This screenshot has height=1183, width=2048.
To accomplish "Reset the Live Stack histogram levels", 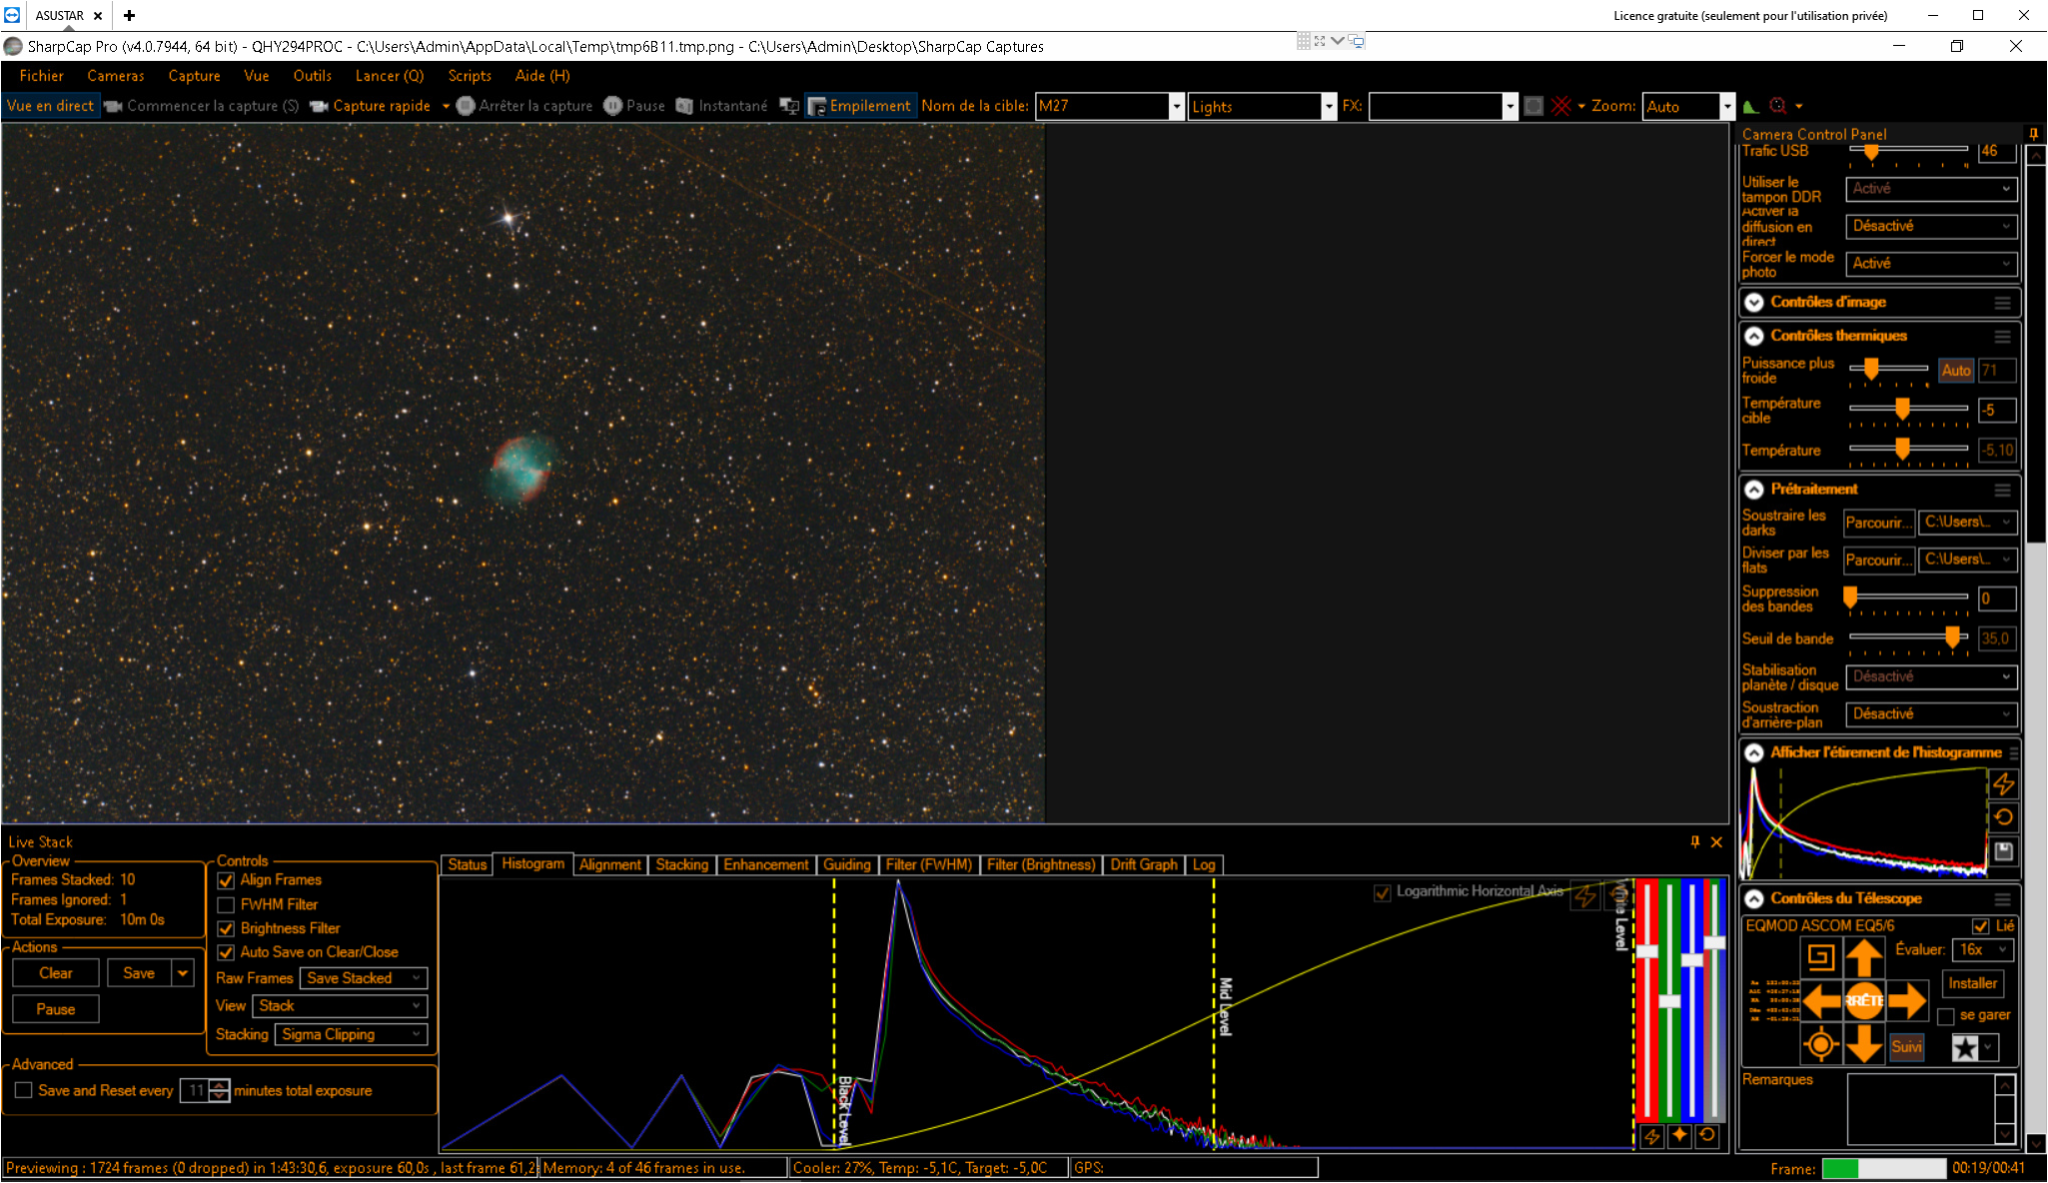I will 1708,1136.
